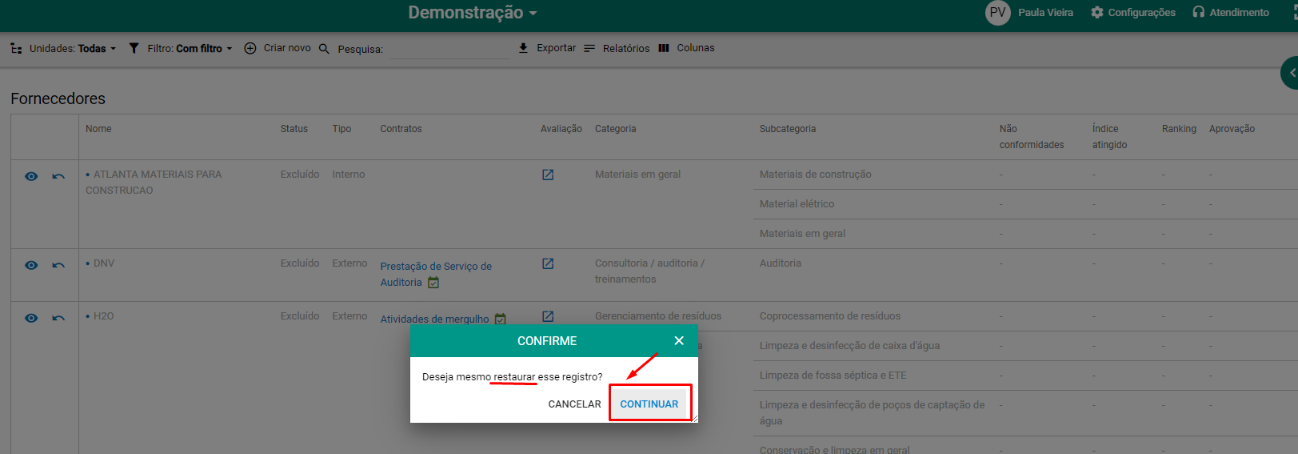View the ATLANTA MATERIAIS record via eye icon
The width and height of the screenshot is (1298, 454).
31,176
